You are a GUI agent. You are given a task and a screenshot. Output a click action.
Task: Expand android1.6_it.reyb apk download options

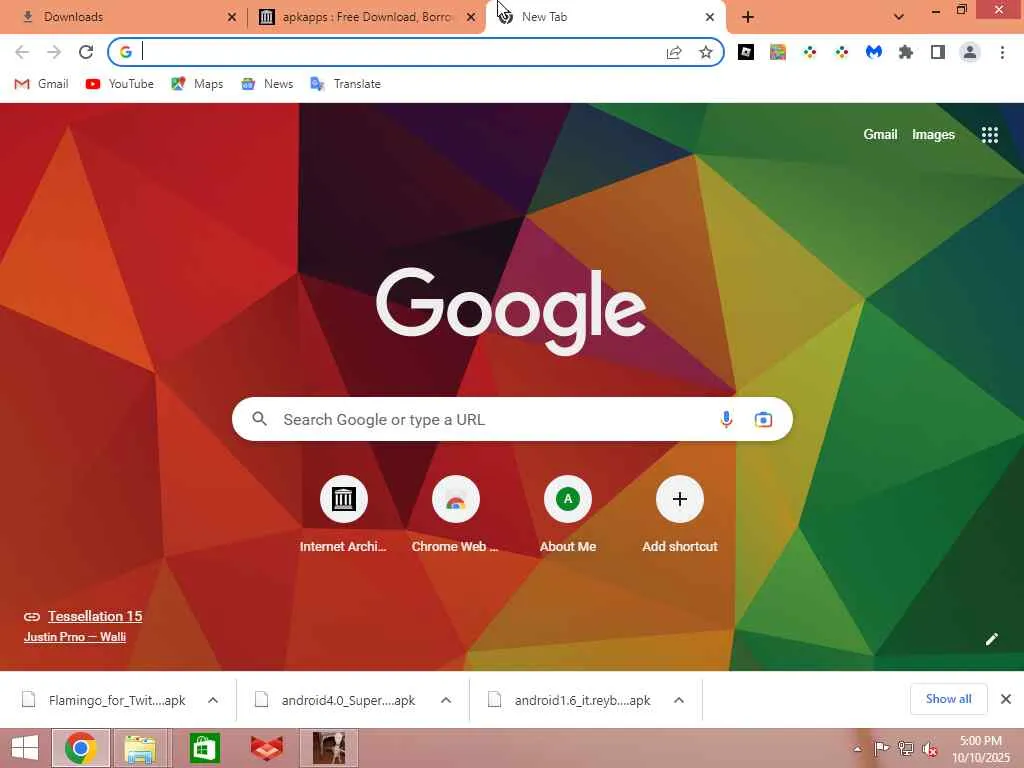[x=679, y=700]
